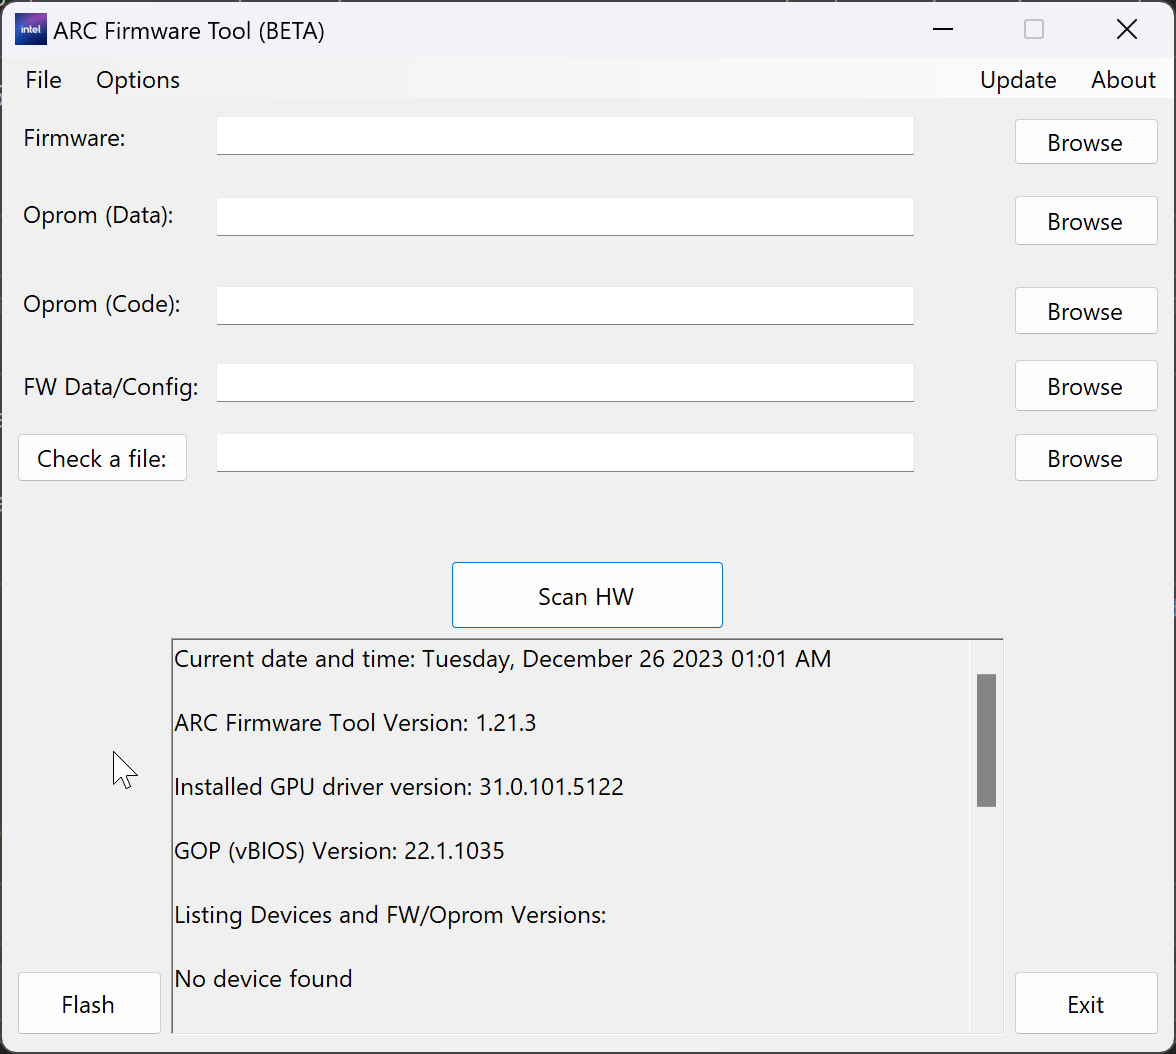This screenshot has width=1176, height=1054.
Task: Click inside the Firmware path field
Action: (565, 136)
